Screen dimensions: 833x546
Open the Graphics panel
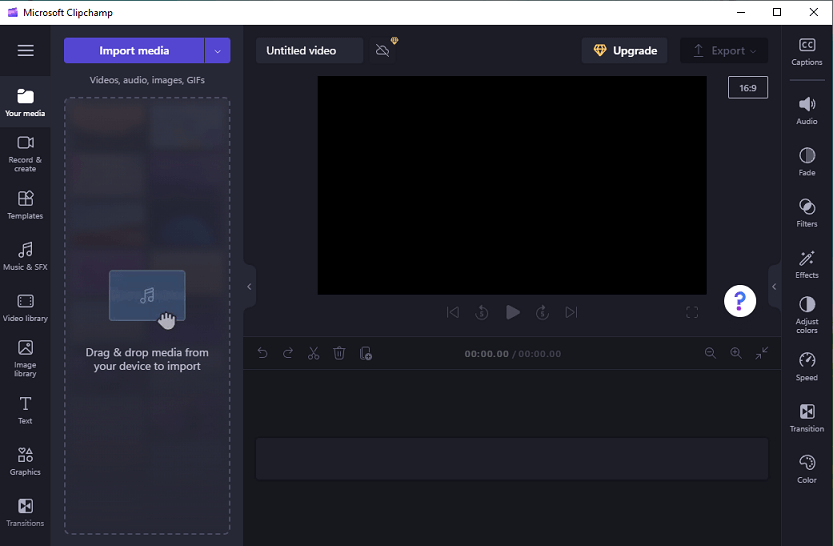25,461
